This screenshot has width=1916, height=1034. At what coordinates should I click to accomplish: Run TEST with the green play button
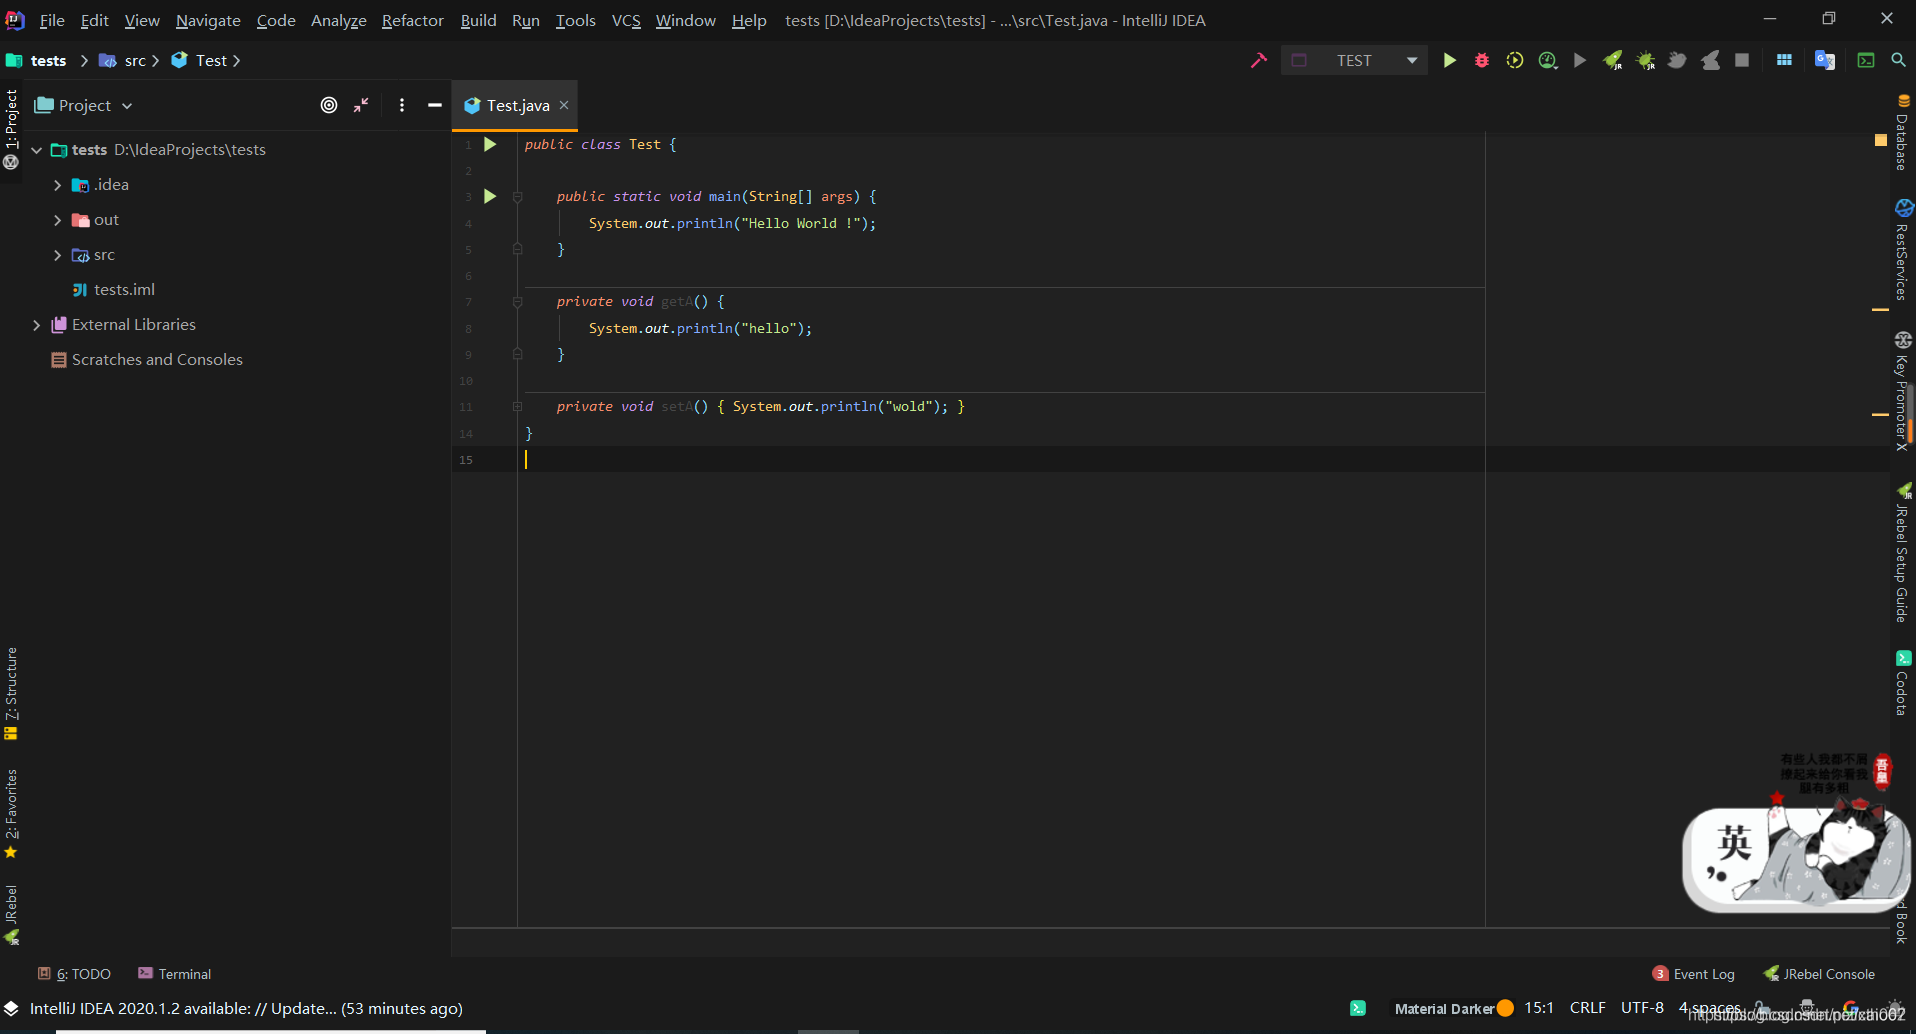point(1449,60)
